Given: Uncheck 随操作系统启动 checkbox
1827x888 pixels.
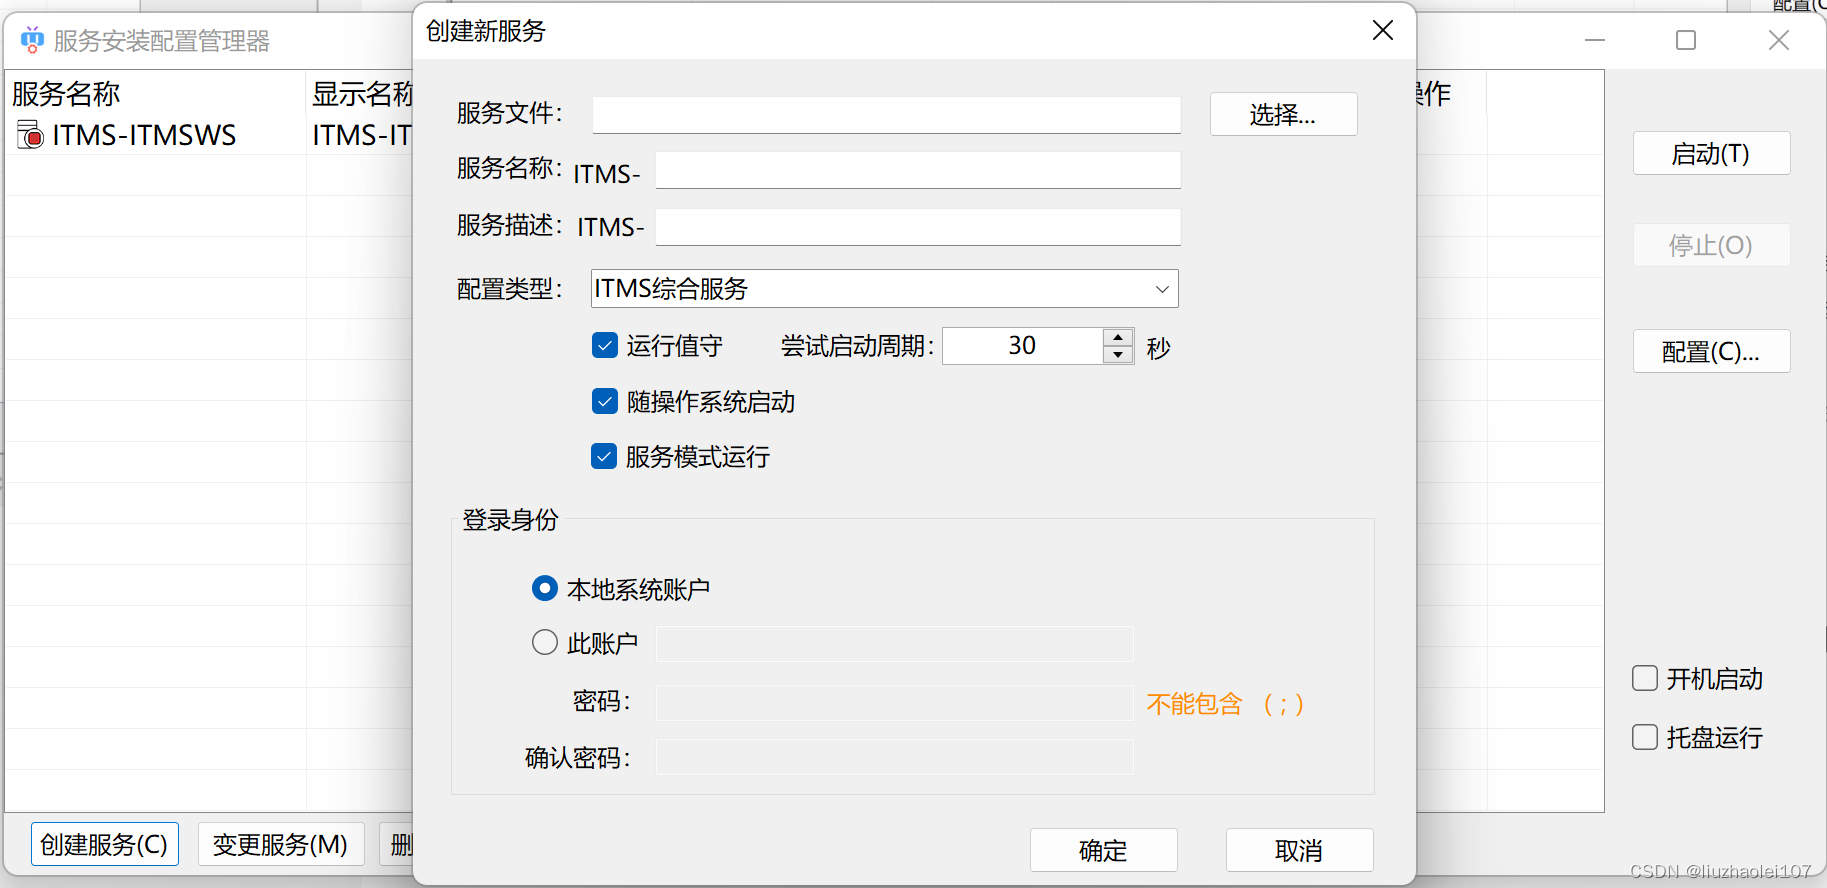Looking at the screenshot, I should pos(605,402).
